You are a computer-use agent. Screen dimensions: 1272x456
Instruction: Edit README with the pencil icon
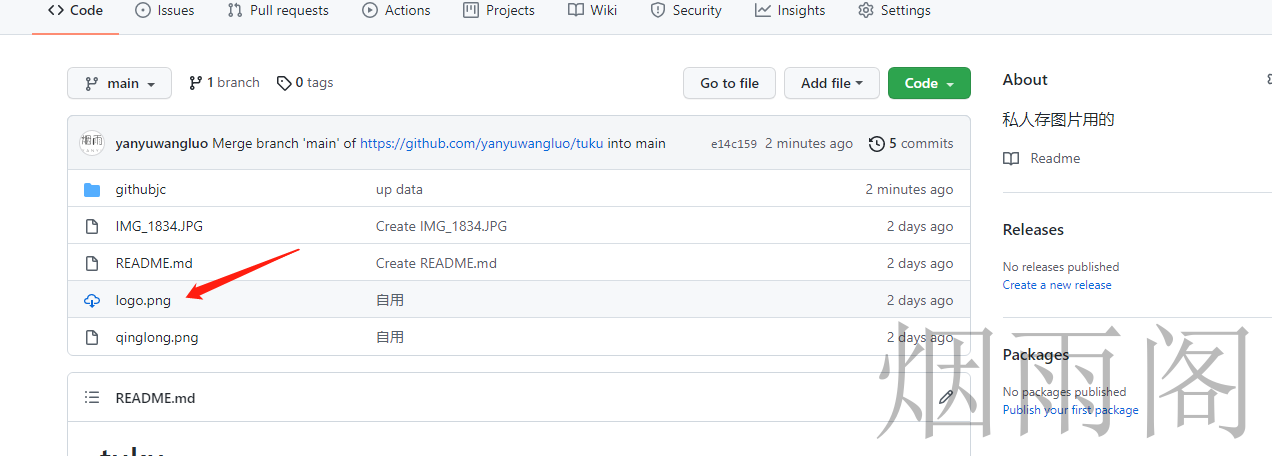tap(946, 397)
